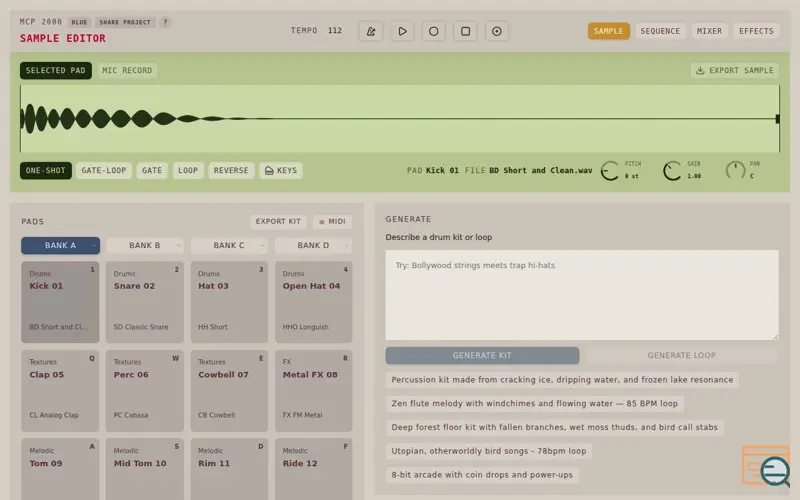Select the Selected Pad tab
800x500 pixels.
56,70
